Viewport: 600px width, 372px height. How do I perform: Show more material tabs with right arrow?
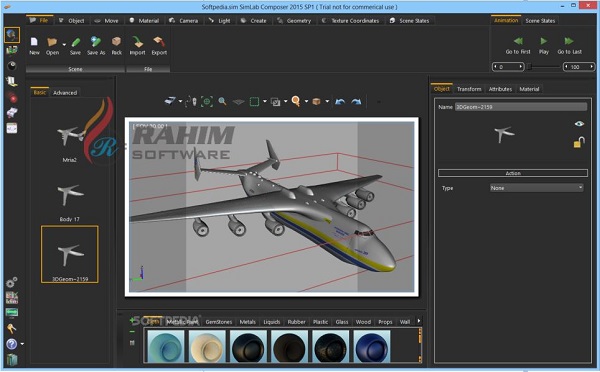(419, 321)
